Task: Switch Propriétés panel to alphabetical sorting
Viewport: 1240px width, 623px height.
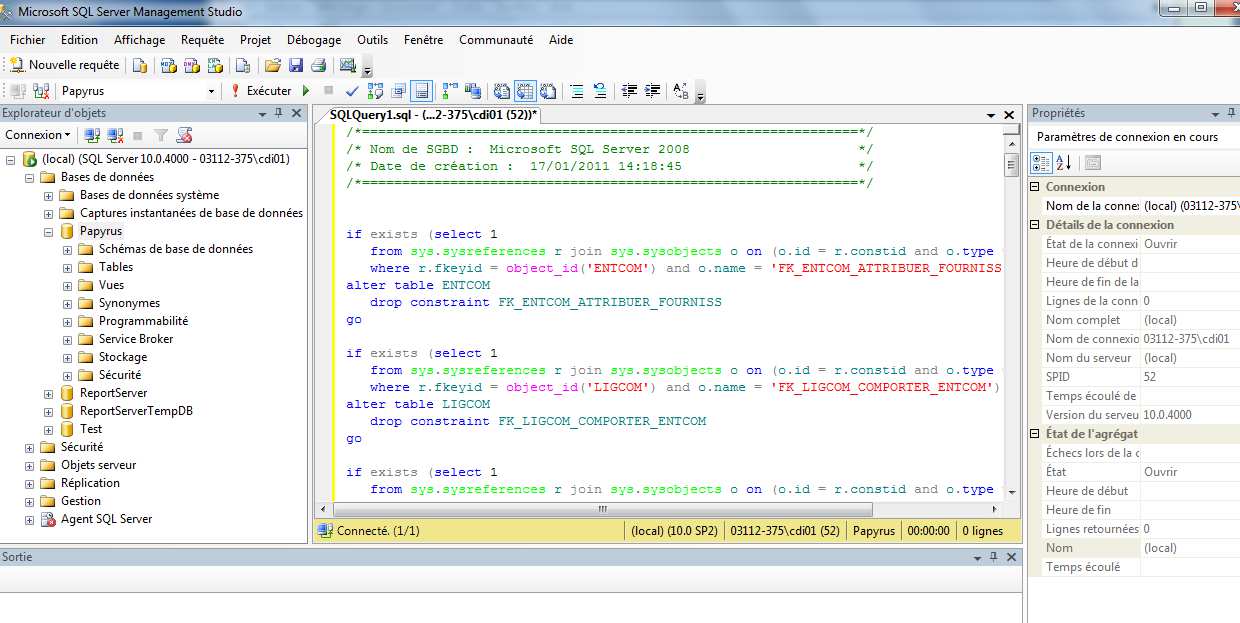Action: (1063, 162)
